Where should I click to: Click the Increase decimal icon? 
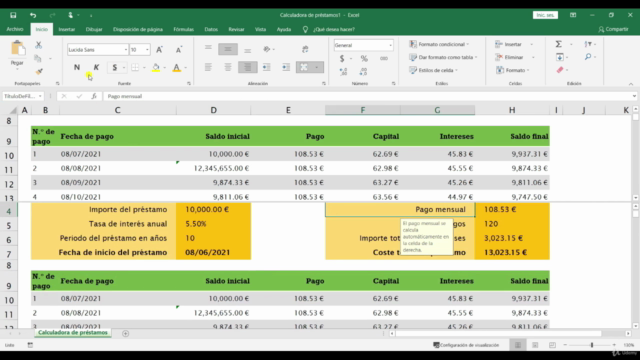(343, 72)
